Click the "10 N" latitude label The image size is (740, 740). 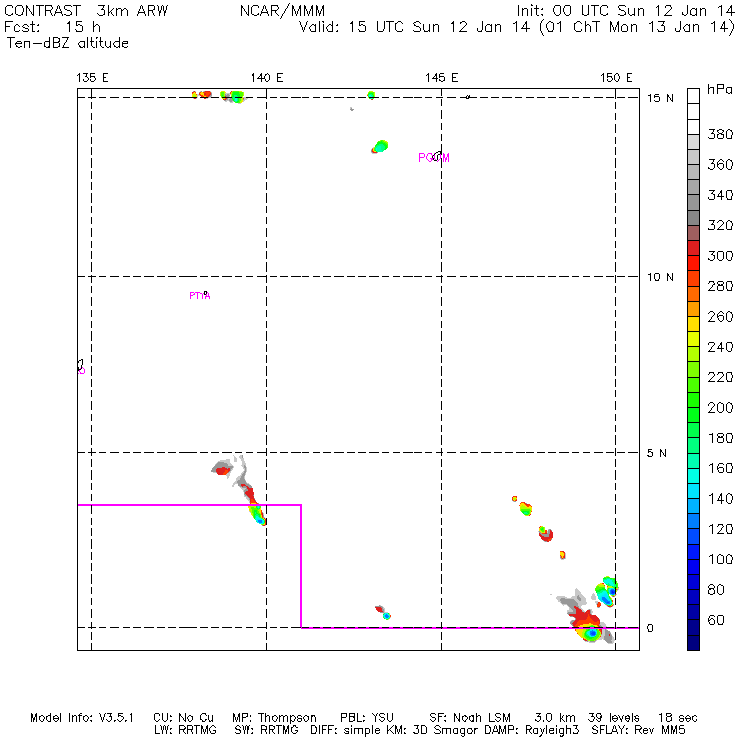tap(660, 277)
